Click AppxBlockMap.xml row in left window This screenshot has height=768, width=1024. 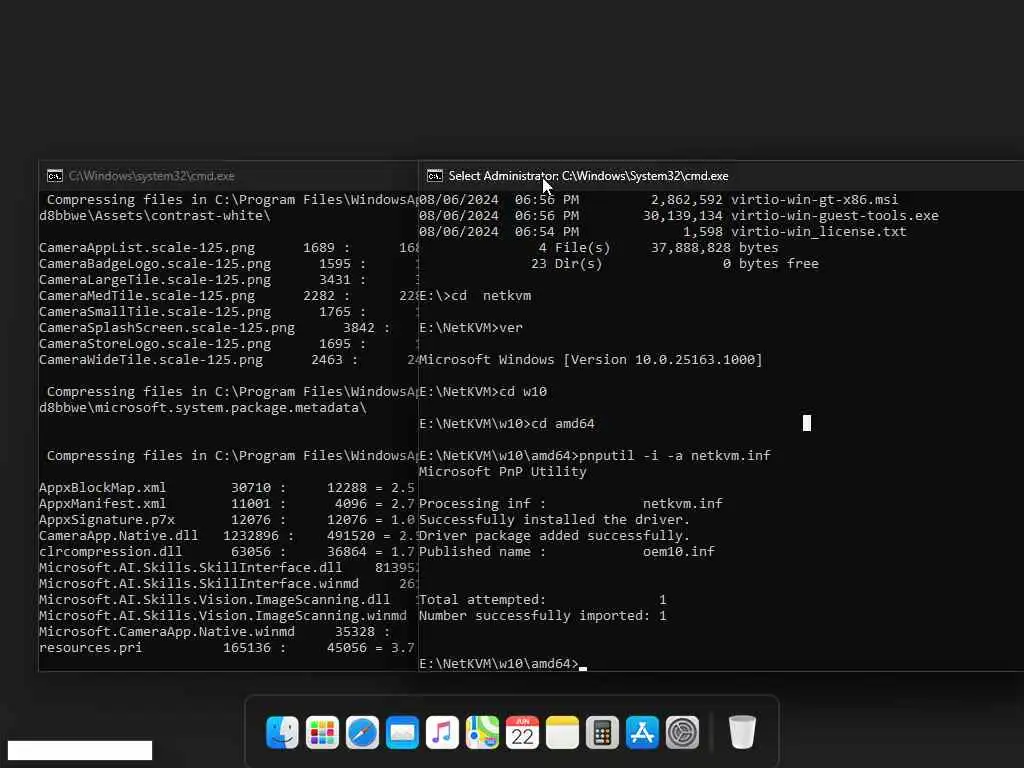point(227,488)
